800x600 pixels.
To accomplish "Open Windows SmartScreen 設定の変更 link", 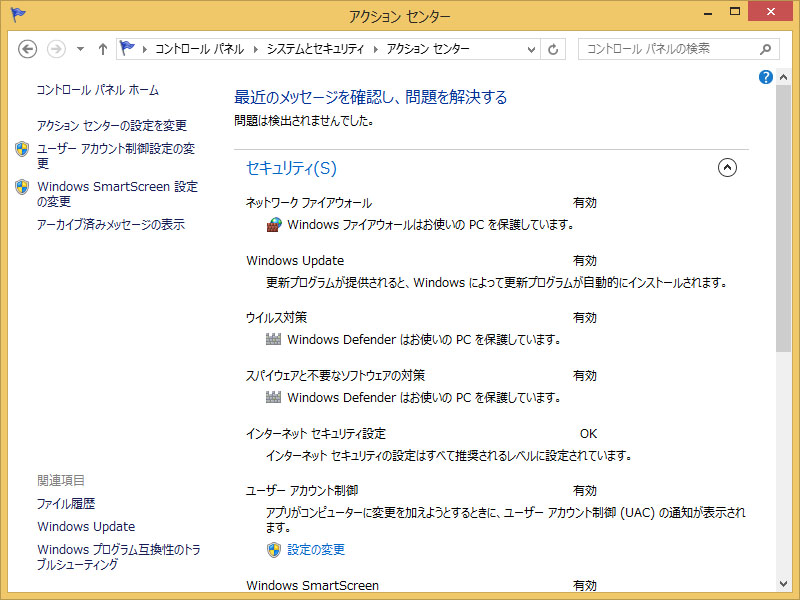I will pos(117,194).
